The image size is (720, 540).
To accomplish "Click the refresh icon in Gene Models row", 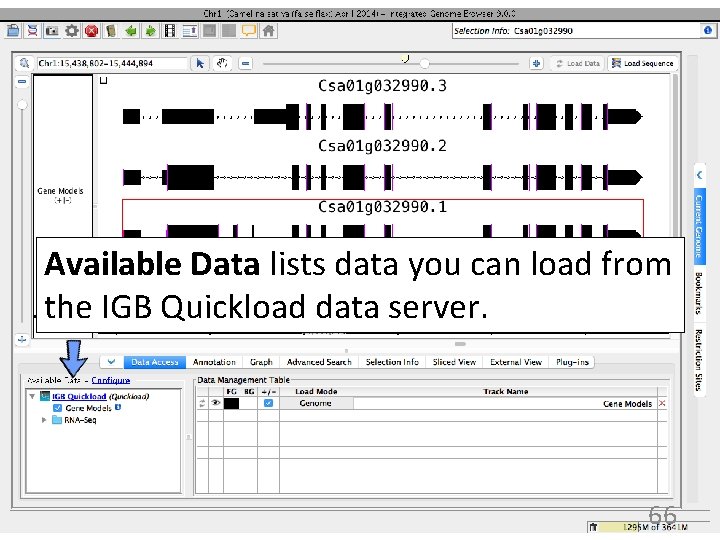I will tap(202, 403).
